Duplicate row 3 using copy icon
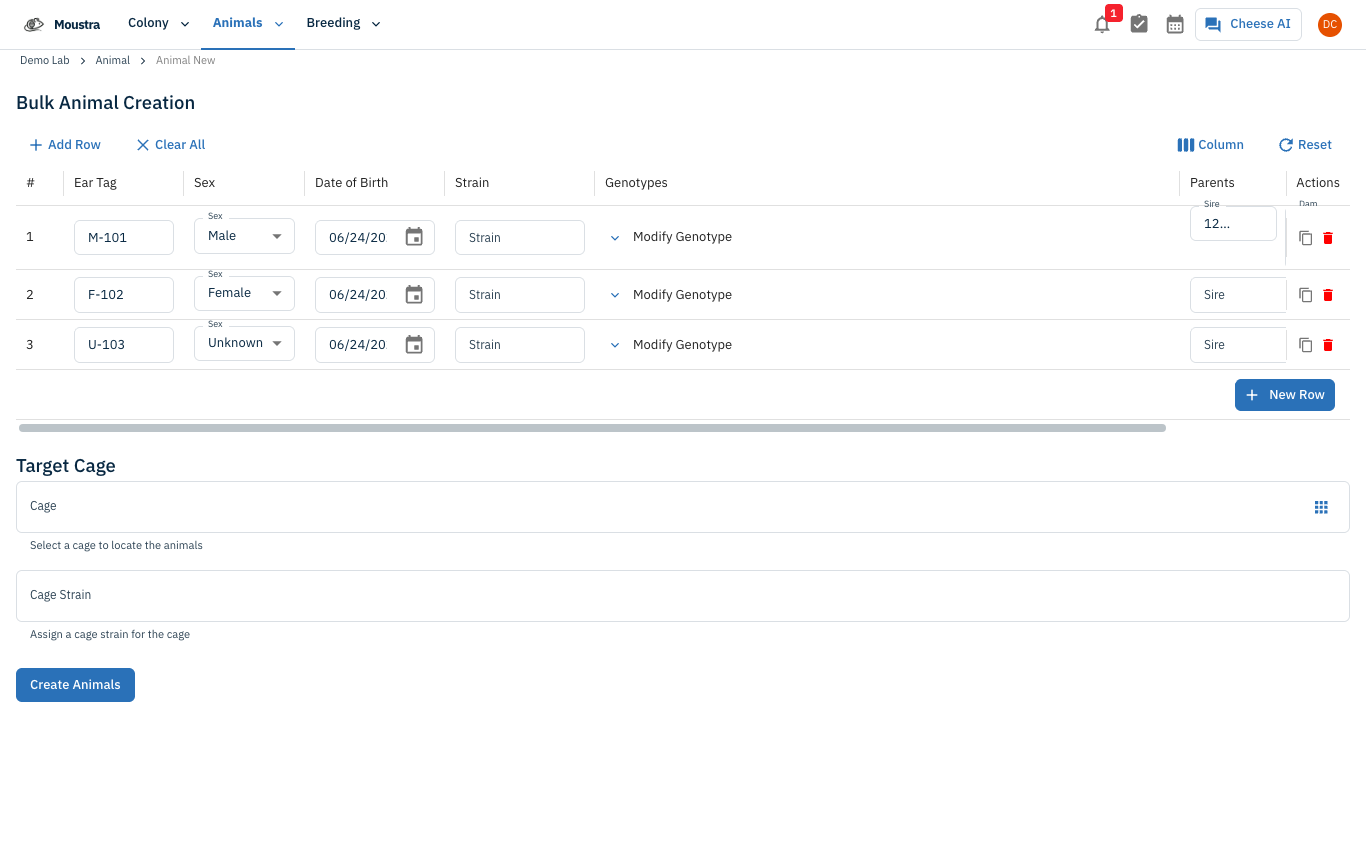Viewport: 1366px width, 854px height. pyautogui.click(x=1305, y=345)
